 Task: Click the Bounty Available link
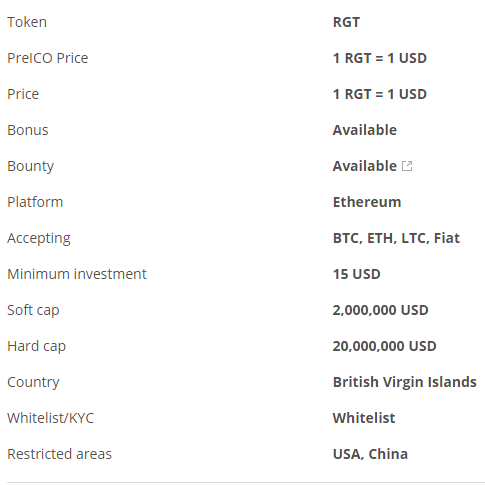coord(365,166)
